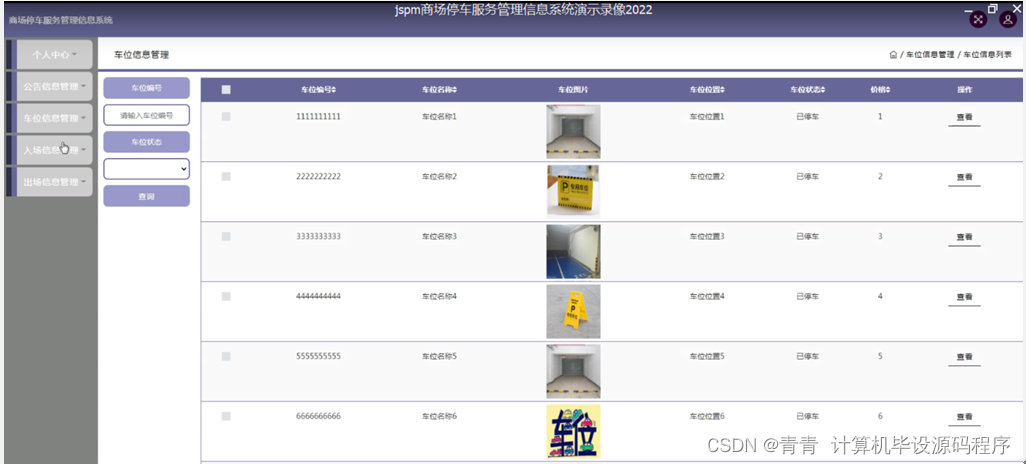The width and height of the screenshot is (1026, 464).
Task: Expand the 车位信息管理 sidebar menu
Action: (x=54, y=118)
